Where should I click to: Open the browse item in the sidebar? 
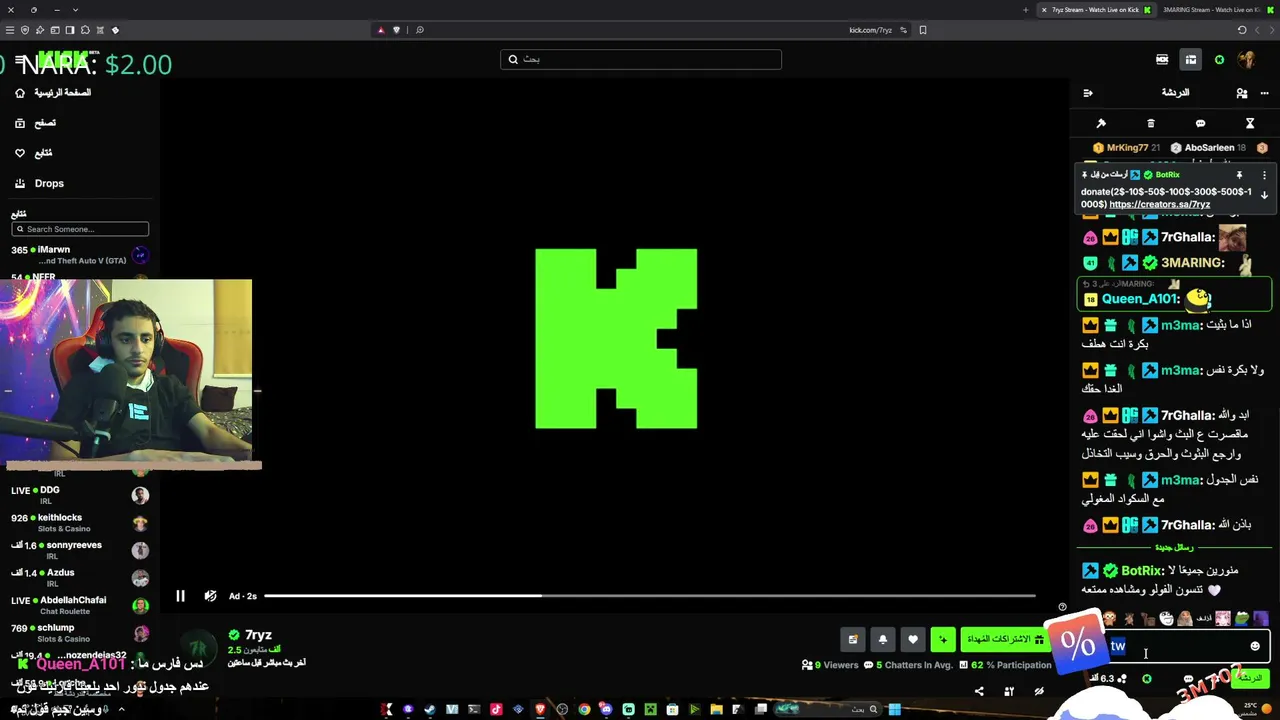pyautogui.click(x=35, y=123)
